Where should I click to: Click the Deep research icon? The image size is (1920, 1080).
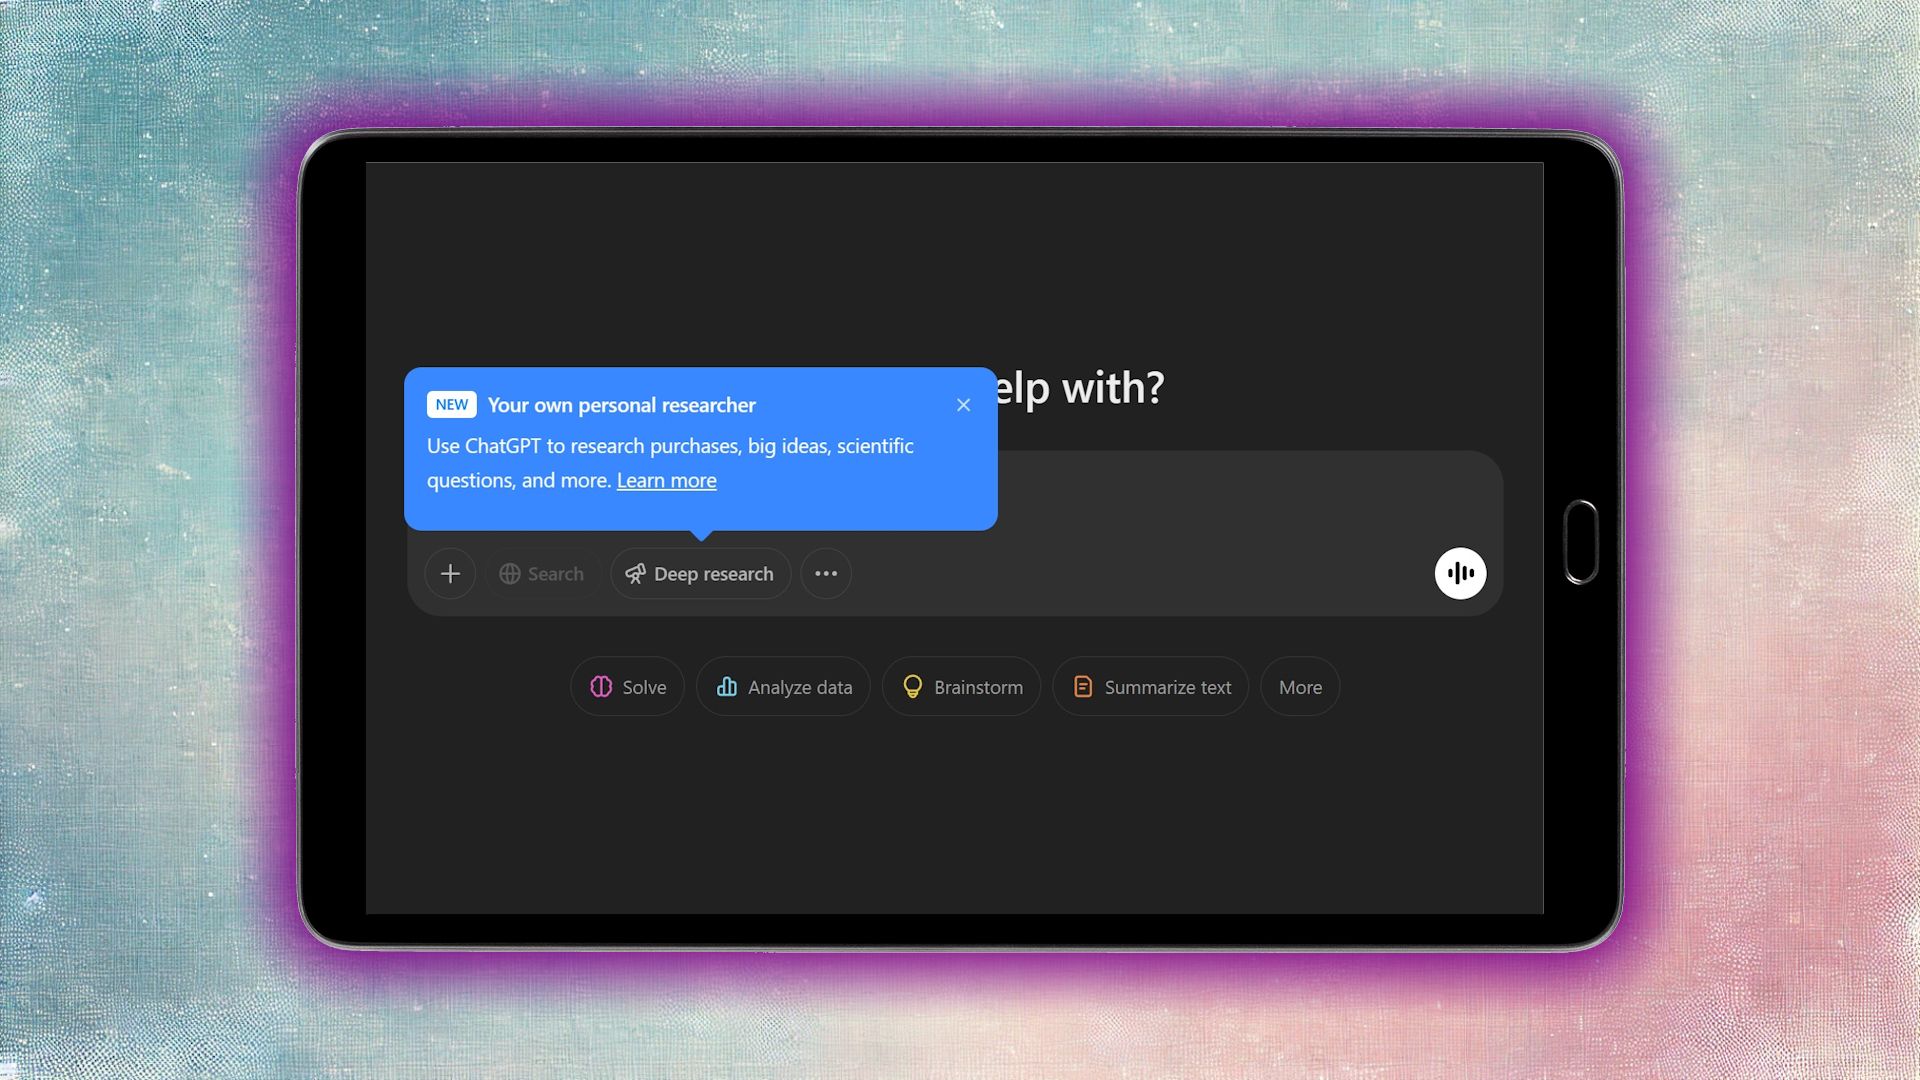click(634, 572)
